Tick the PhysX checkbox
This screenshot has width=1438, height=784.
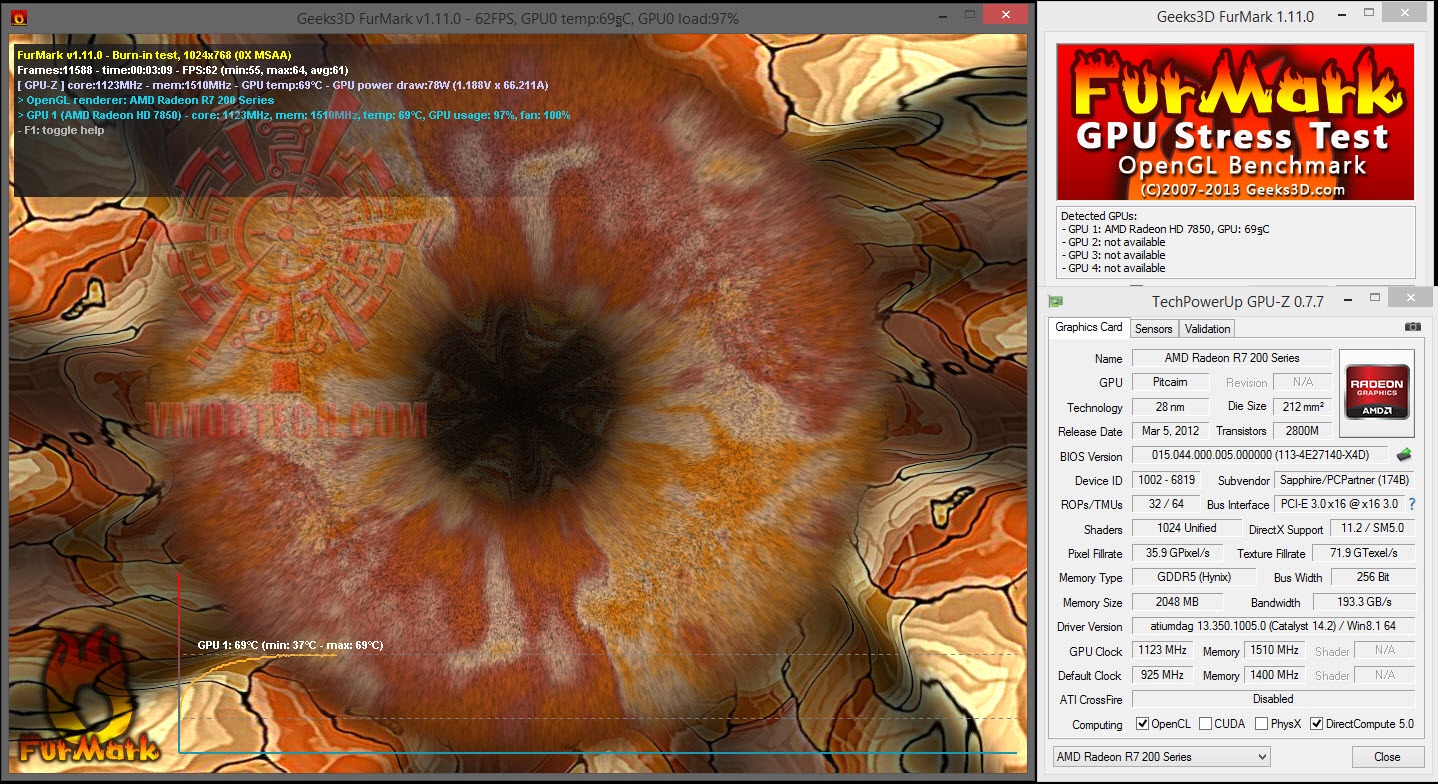tap(1262, 724)
